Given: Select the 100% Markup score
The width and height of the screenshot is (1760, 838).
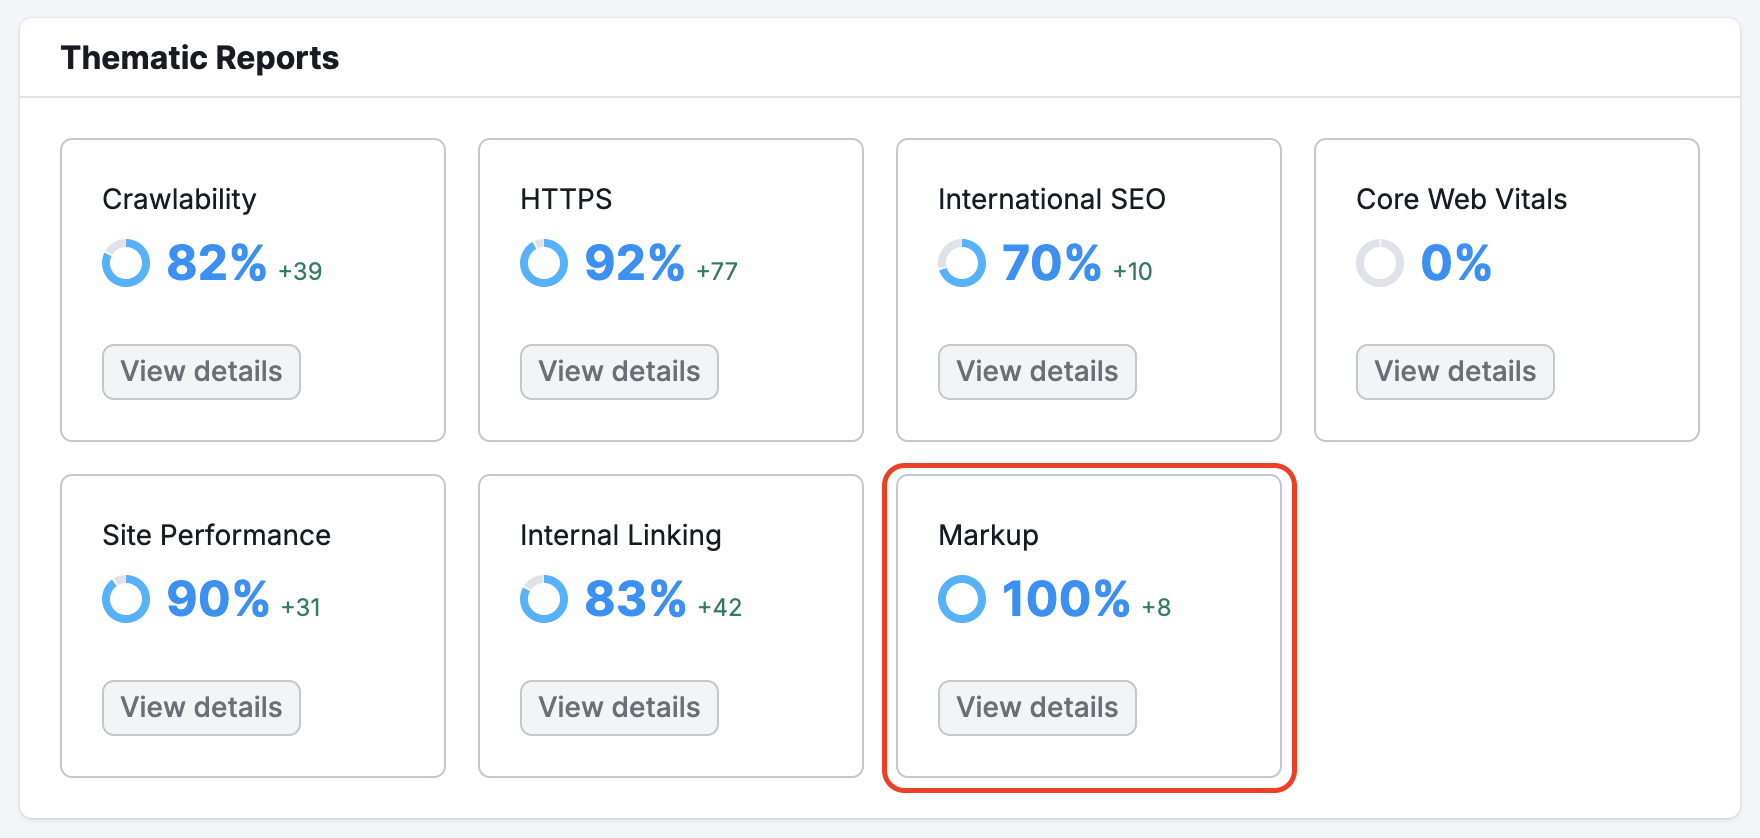Looking at the screenshot, I should (1065, 599).
